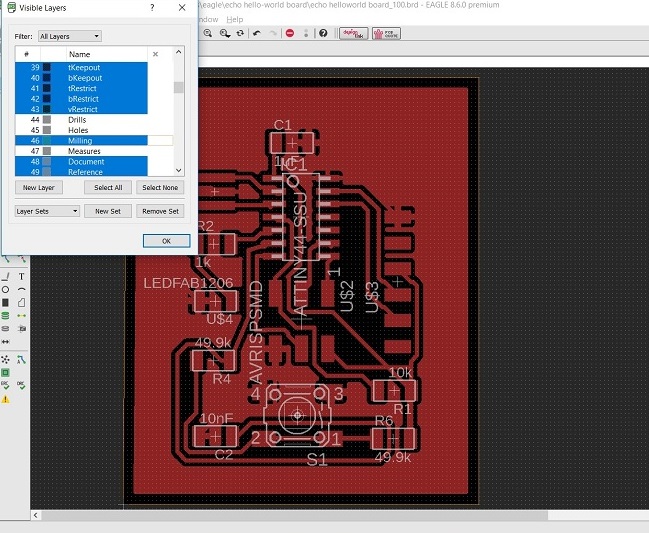This screenshot has width=649, height=533.
Task: Select the Dimension tool
Action: [6, 342]
